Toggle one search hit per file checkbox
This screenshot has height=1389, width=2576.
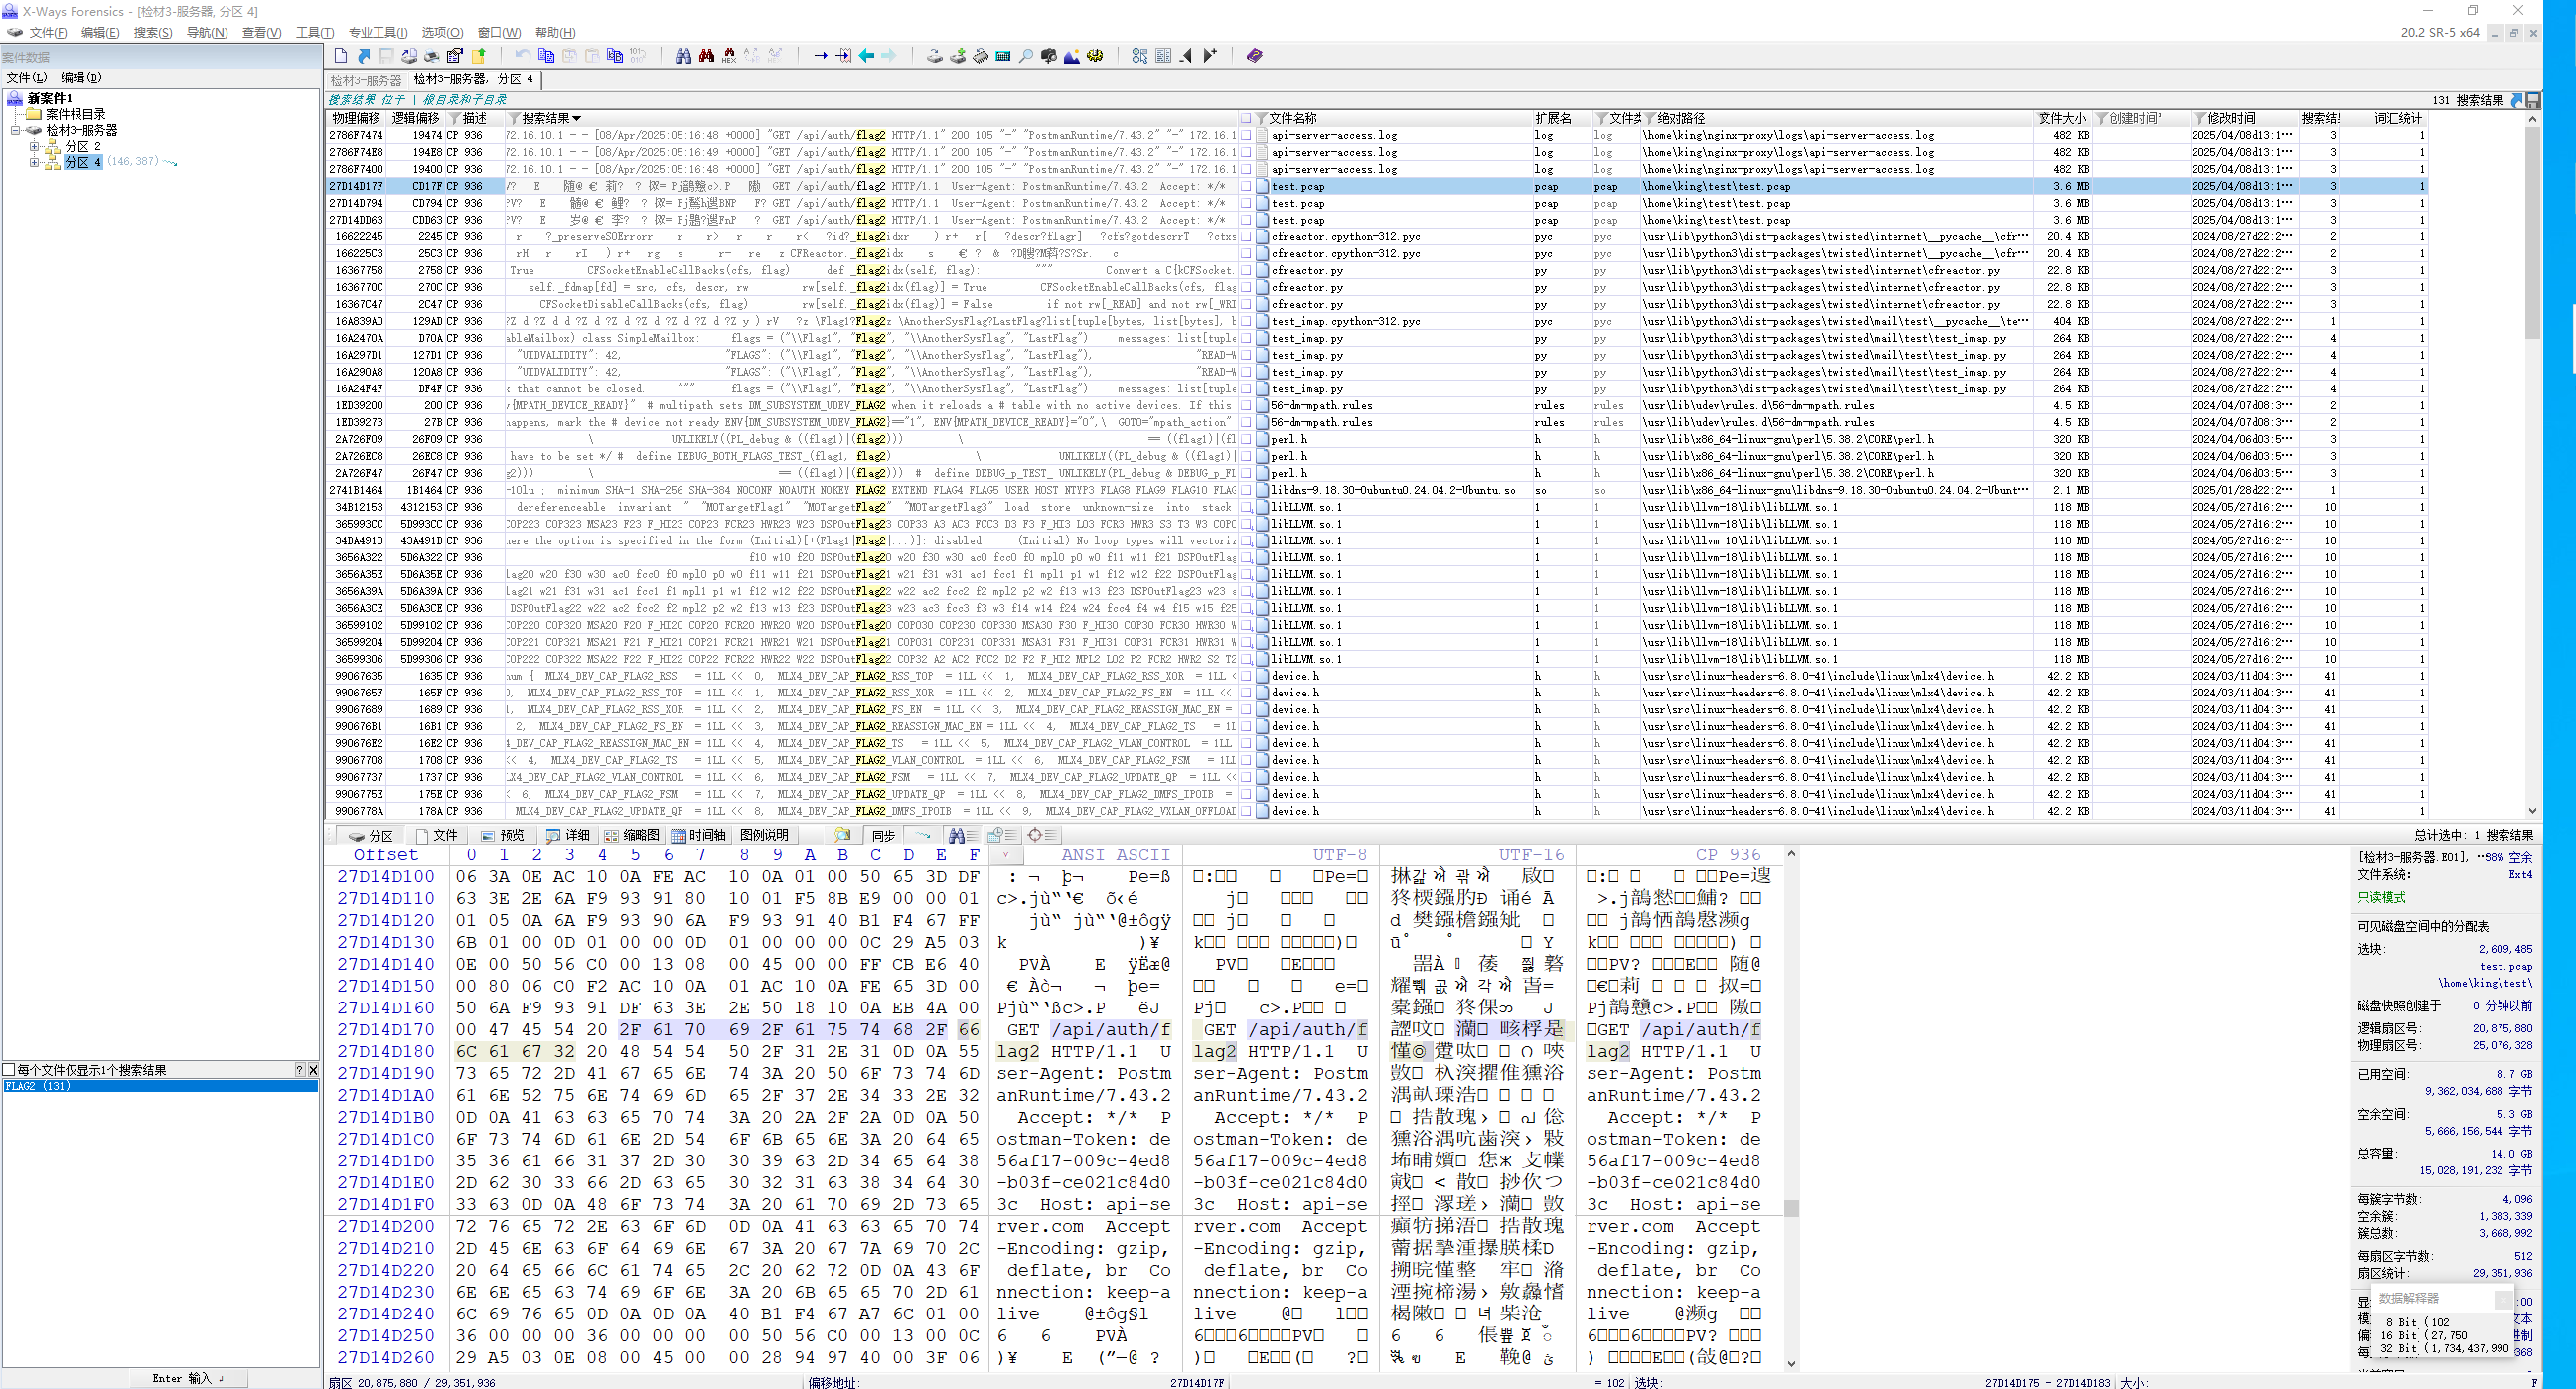[9, 1070]
